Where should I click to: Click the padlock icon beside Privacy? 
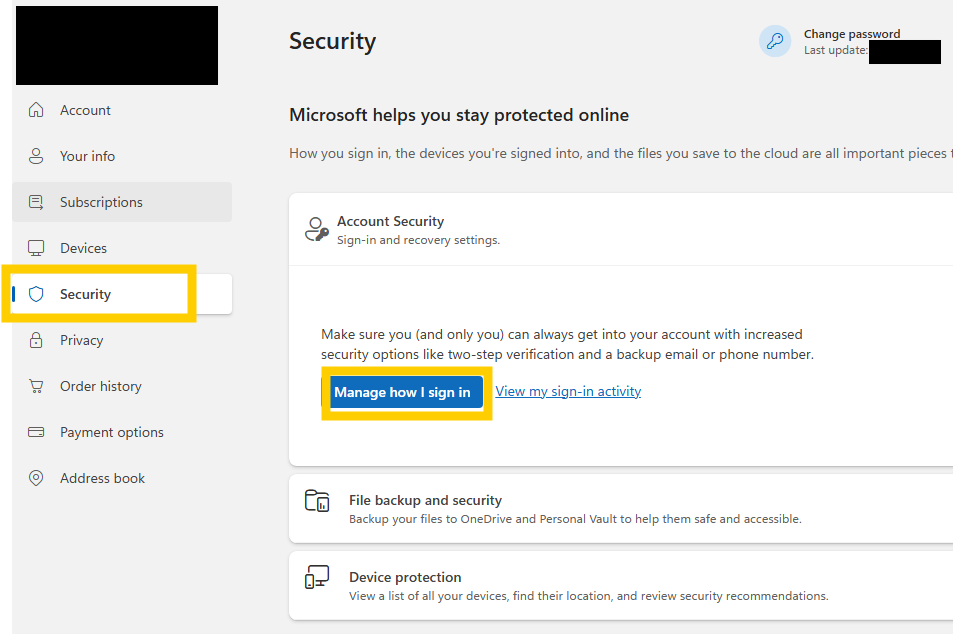37,340
